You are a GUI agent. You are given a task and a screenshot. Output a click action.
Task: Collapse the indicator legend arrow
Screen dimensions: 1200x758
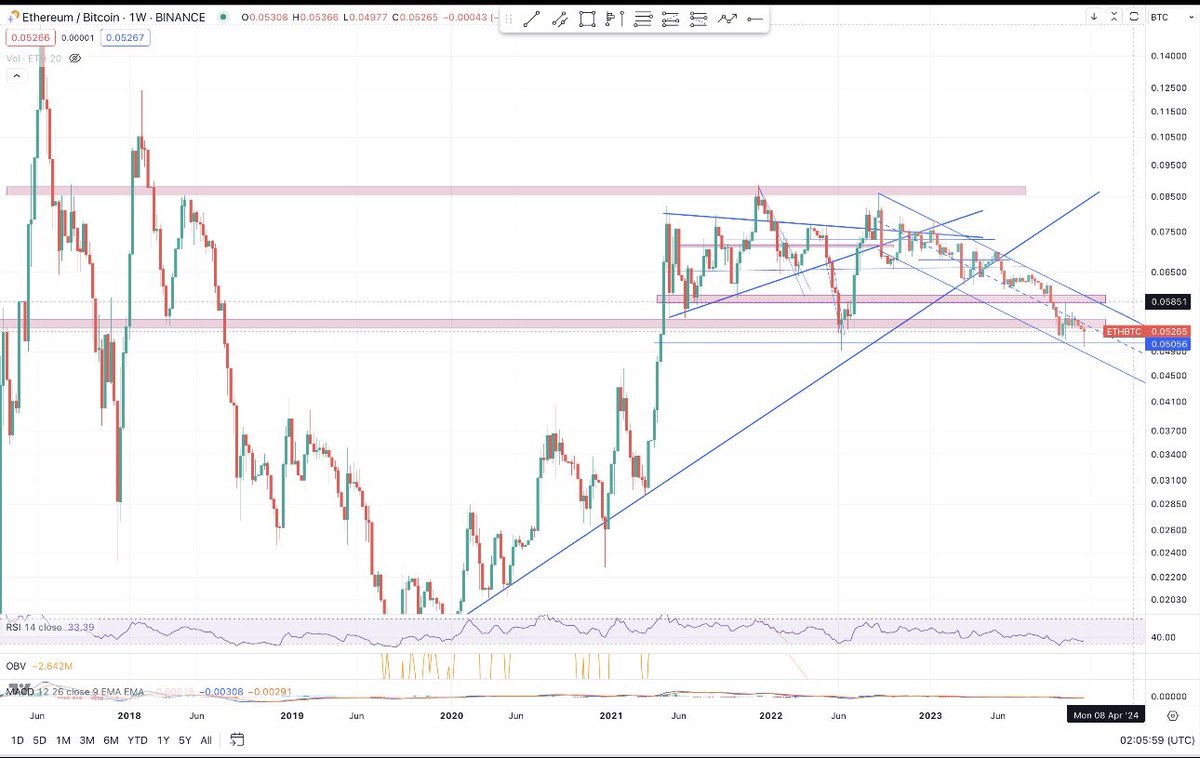click(17, 76)
